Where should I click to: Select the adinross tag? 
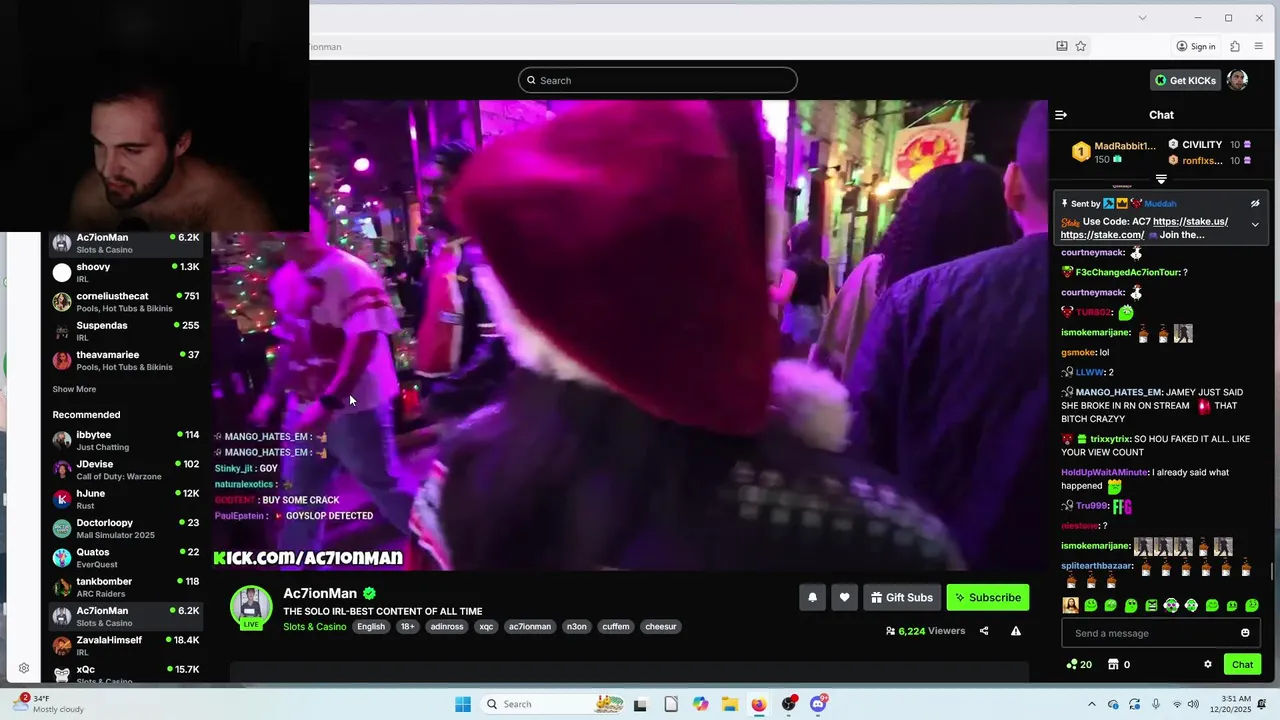[447, 627]
